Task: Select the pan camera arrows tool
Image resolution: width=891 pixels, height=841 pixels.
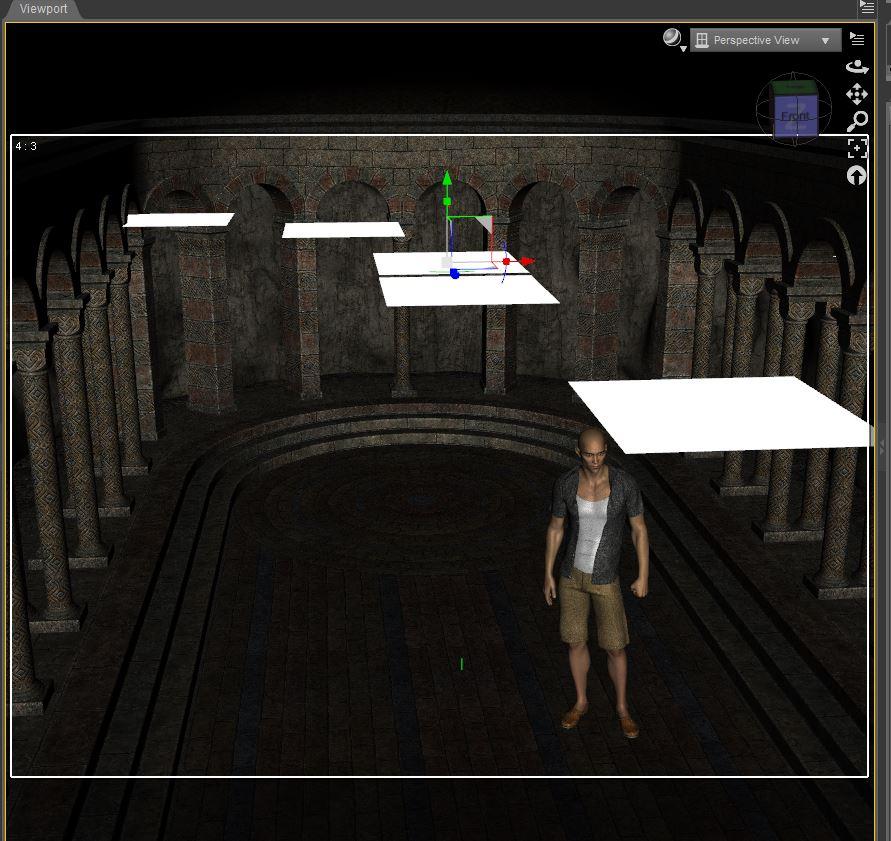Action: [857, 94]
